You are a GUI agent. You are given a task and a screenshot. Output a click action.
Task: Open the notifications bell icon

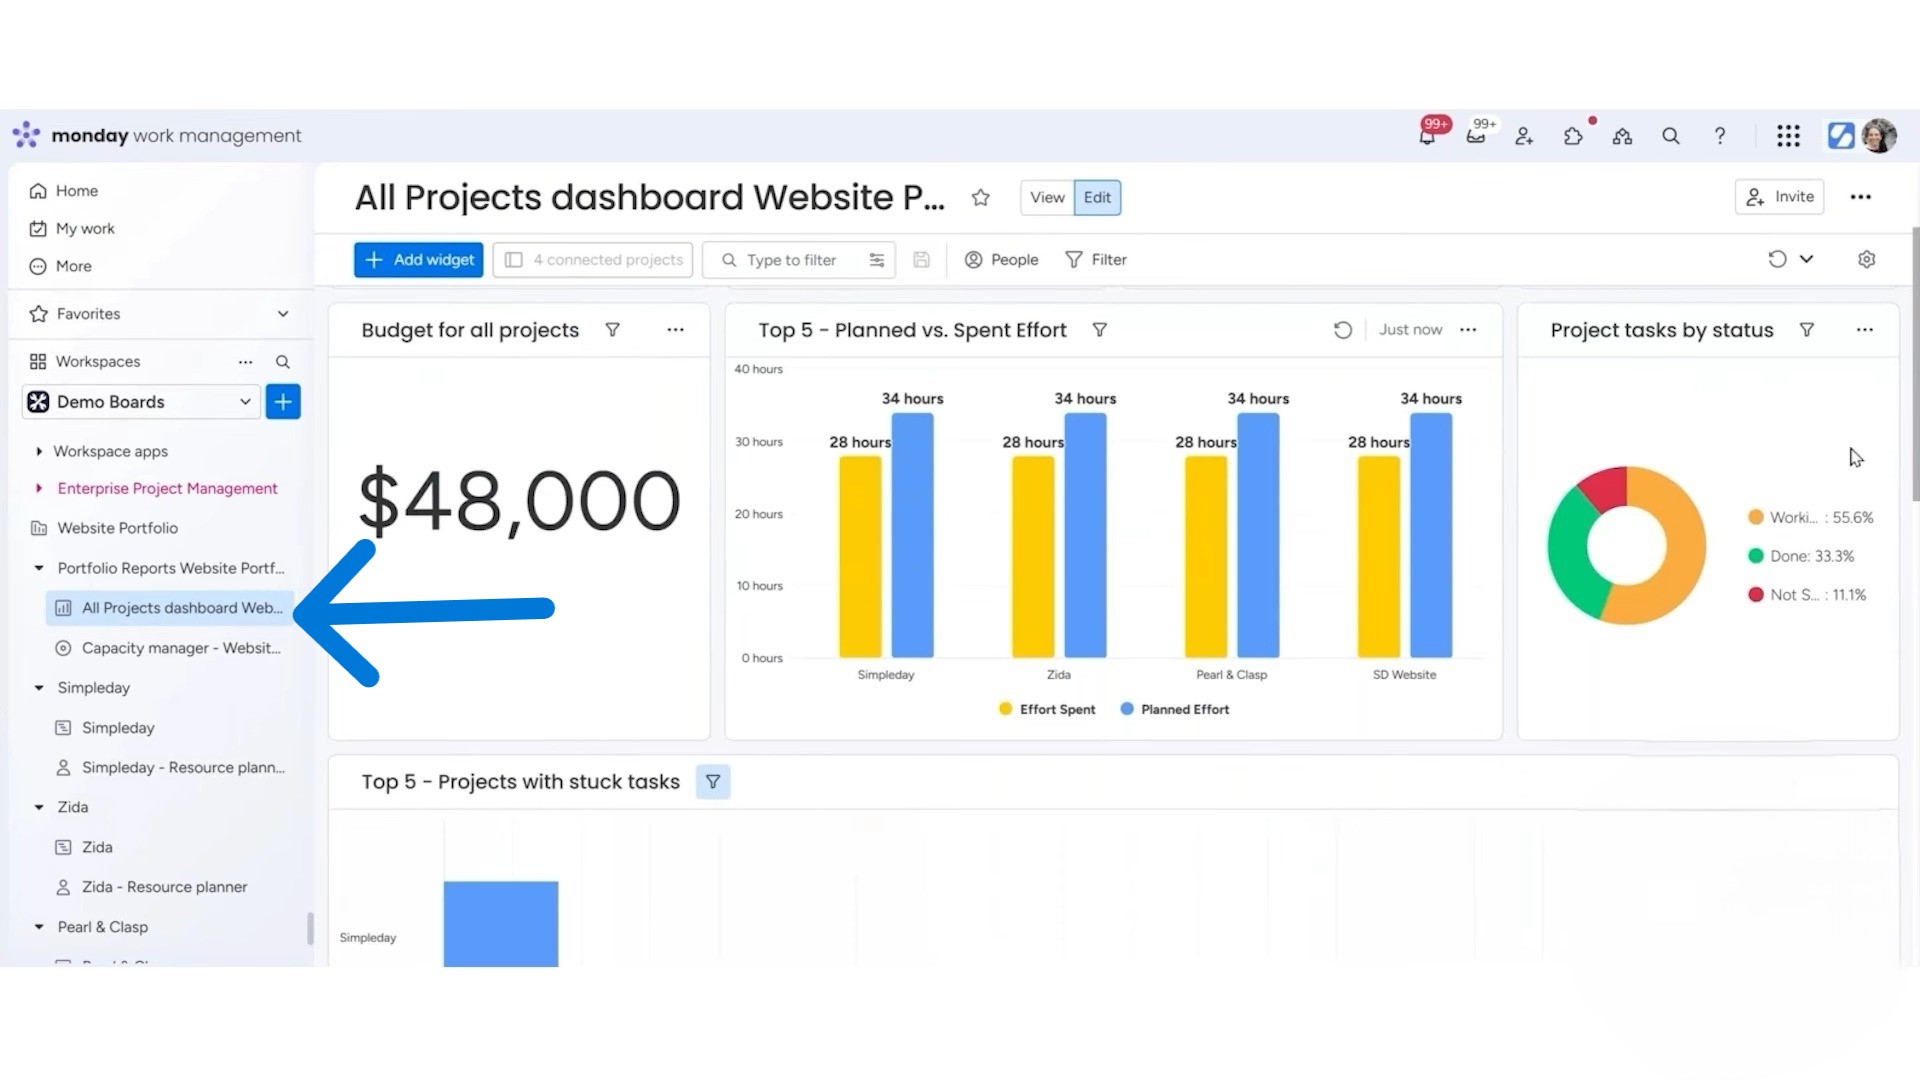[1427, 137]
